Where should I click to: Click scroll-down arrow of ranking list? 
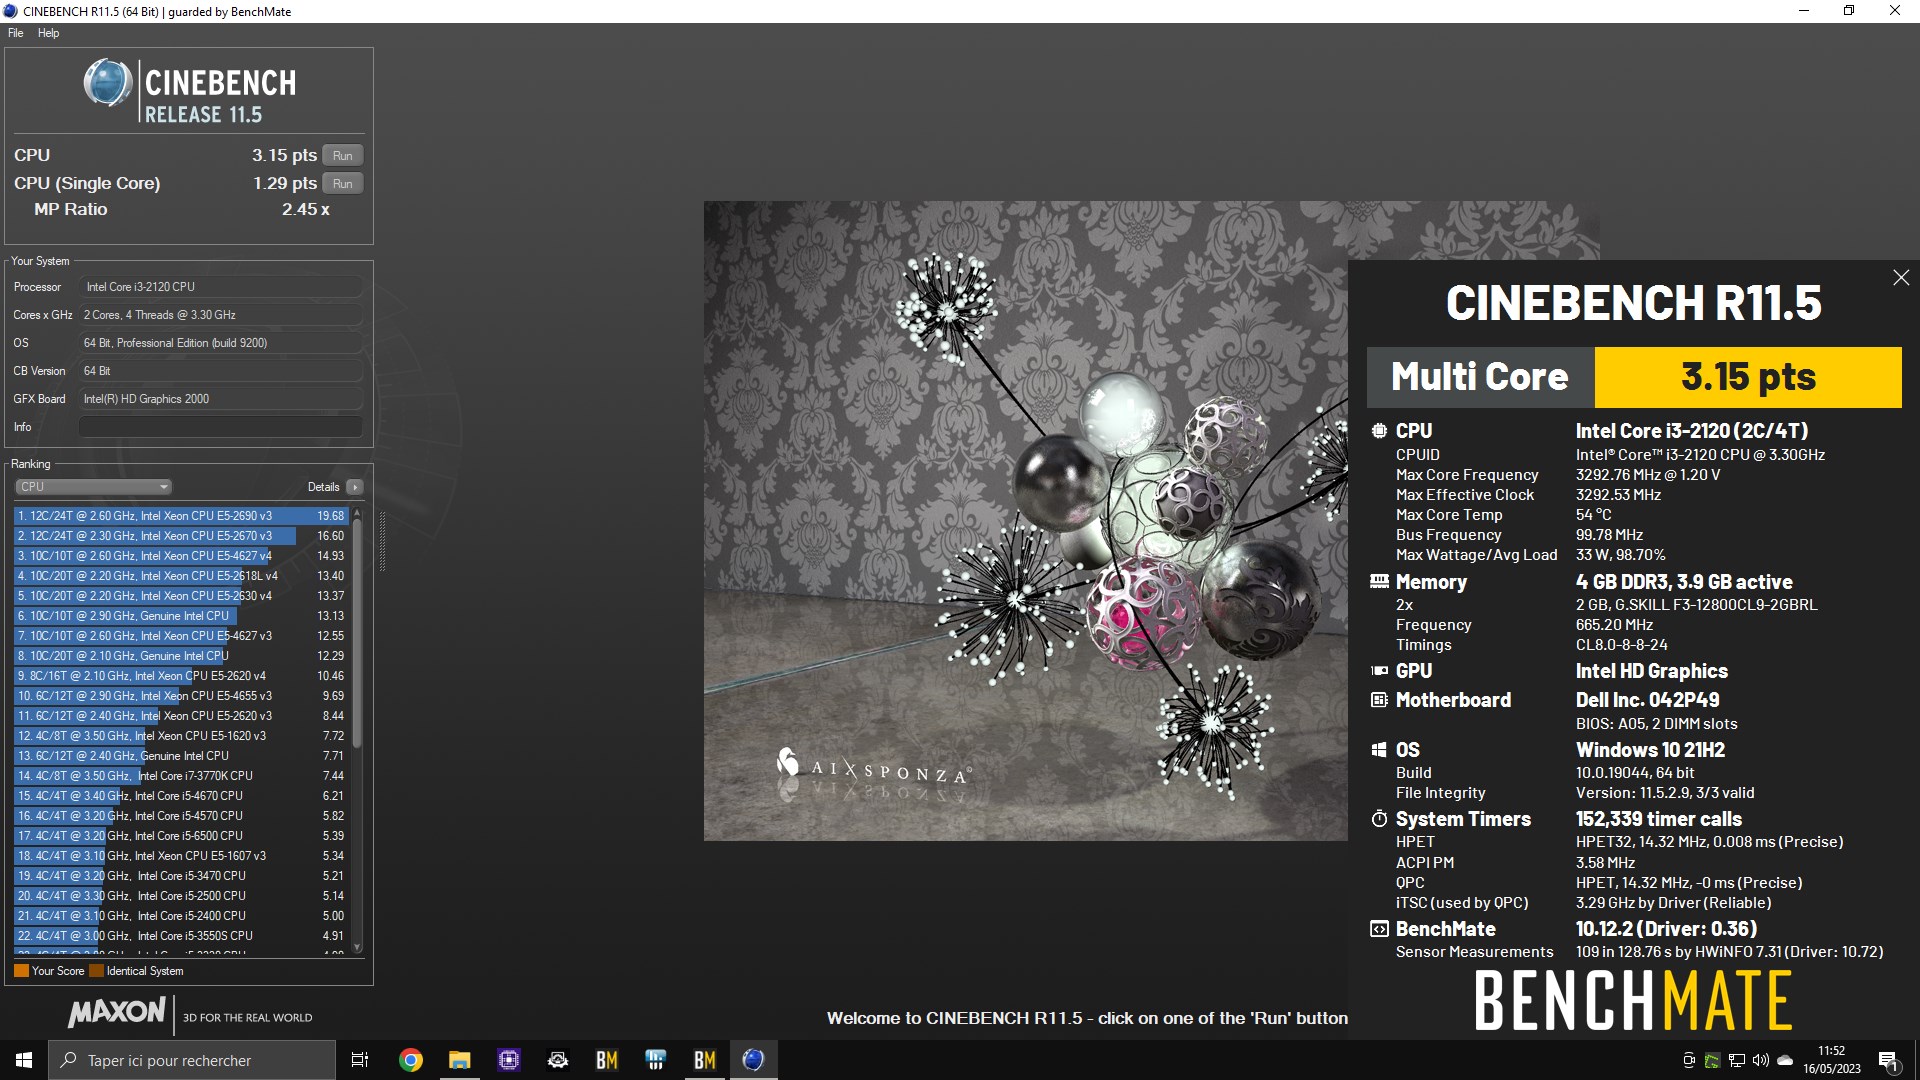[x=357, y=947]
